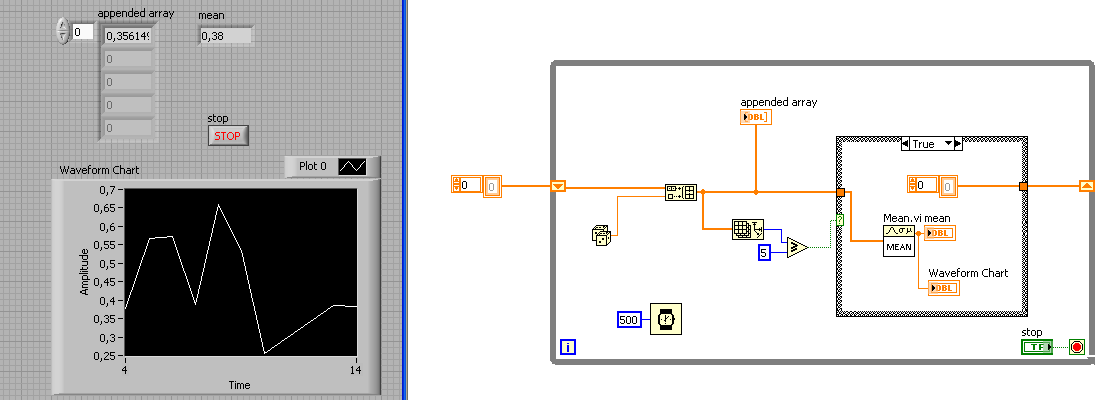Click the Plot 0 legend line swatch

(352, 166)
